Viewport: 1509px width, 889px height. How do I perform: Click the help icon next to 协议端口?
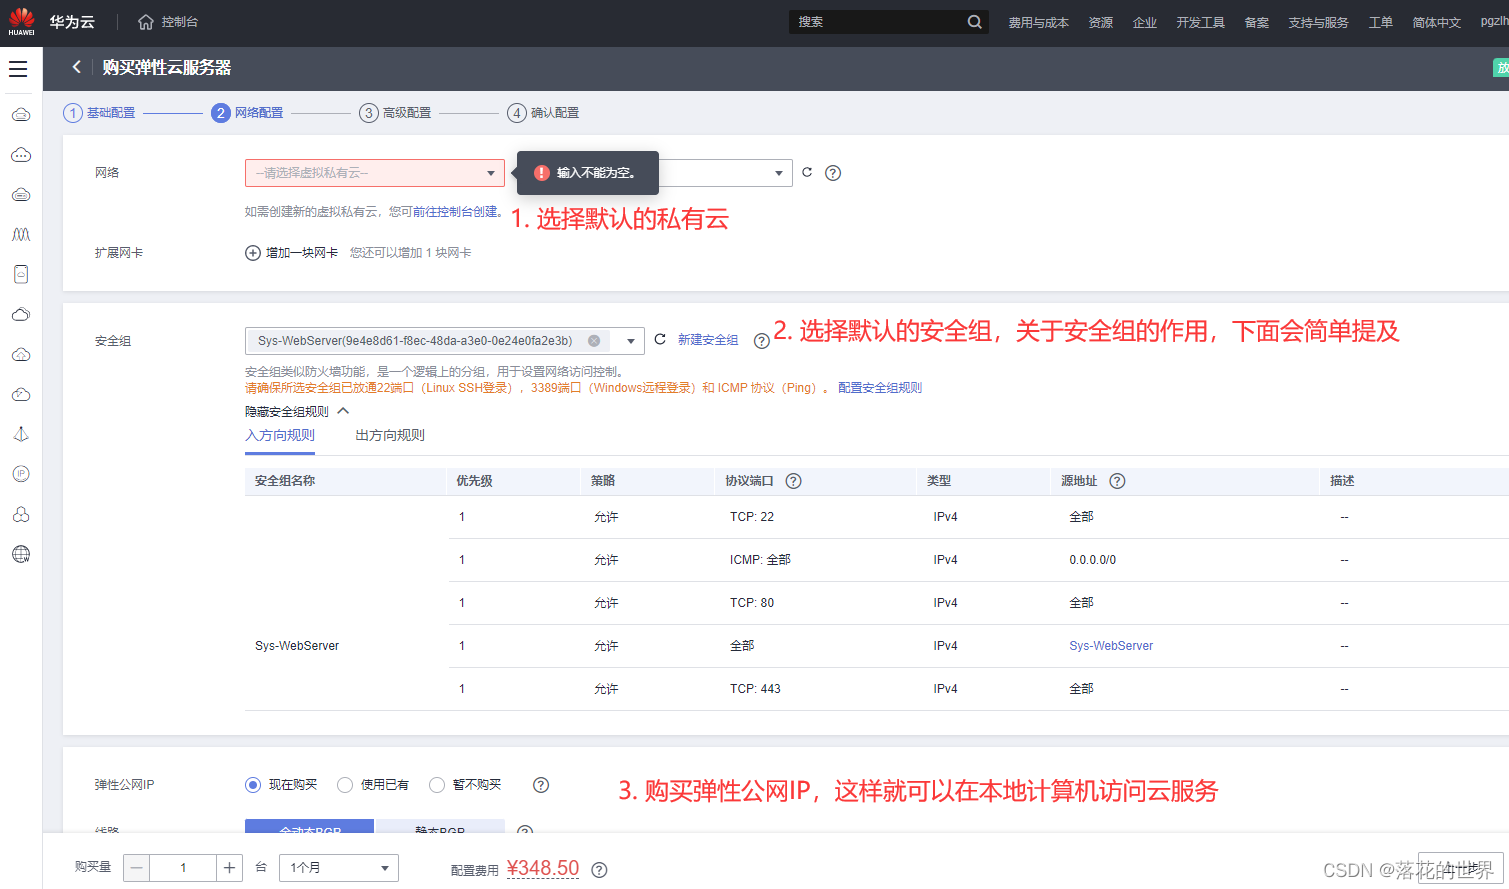(794, 481)
